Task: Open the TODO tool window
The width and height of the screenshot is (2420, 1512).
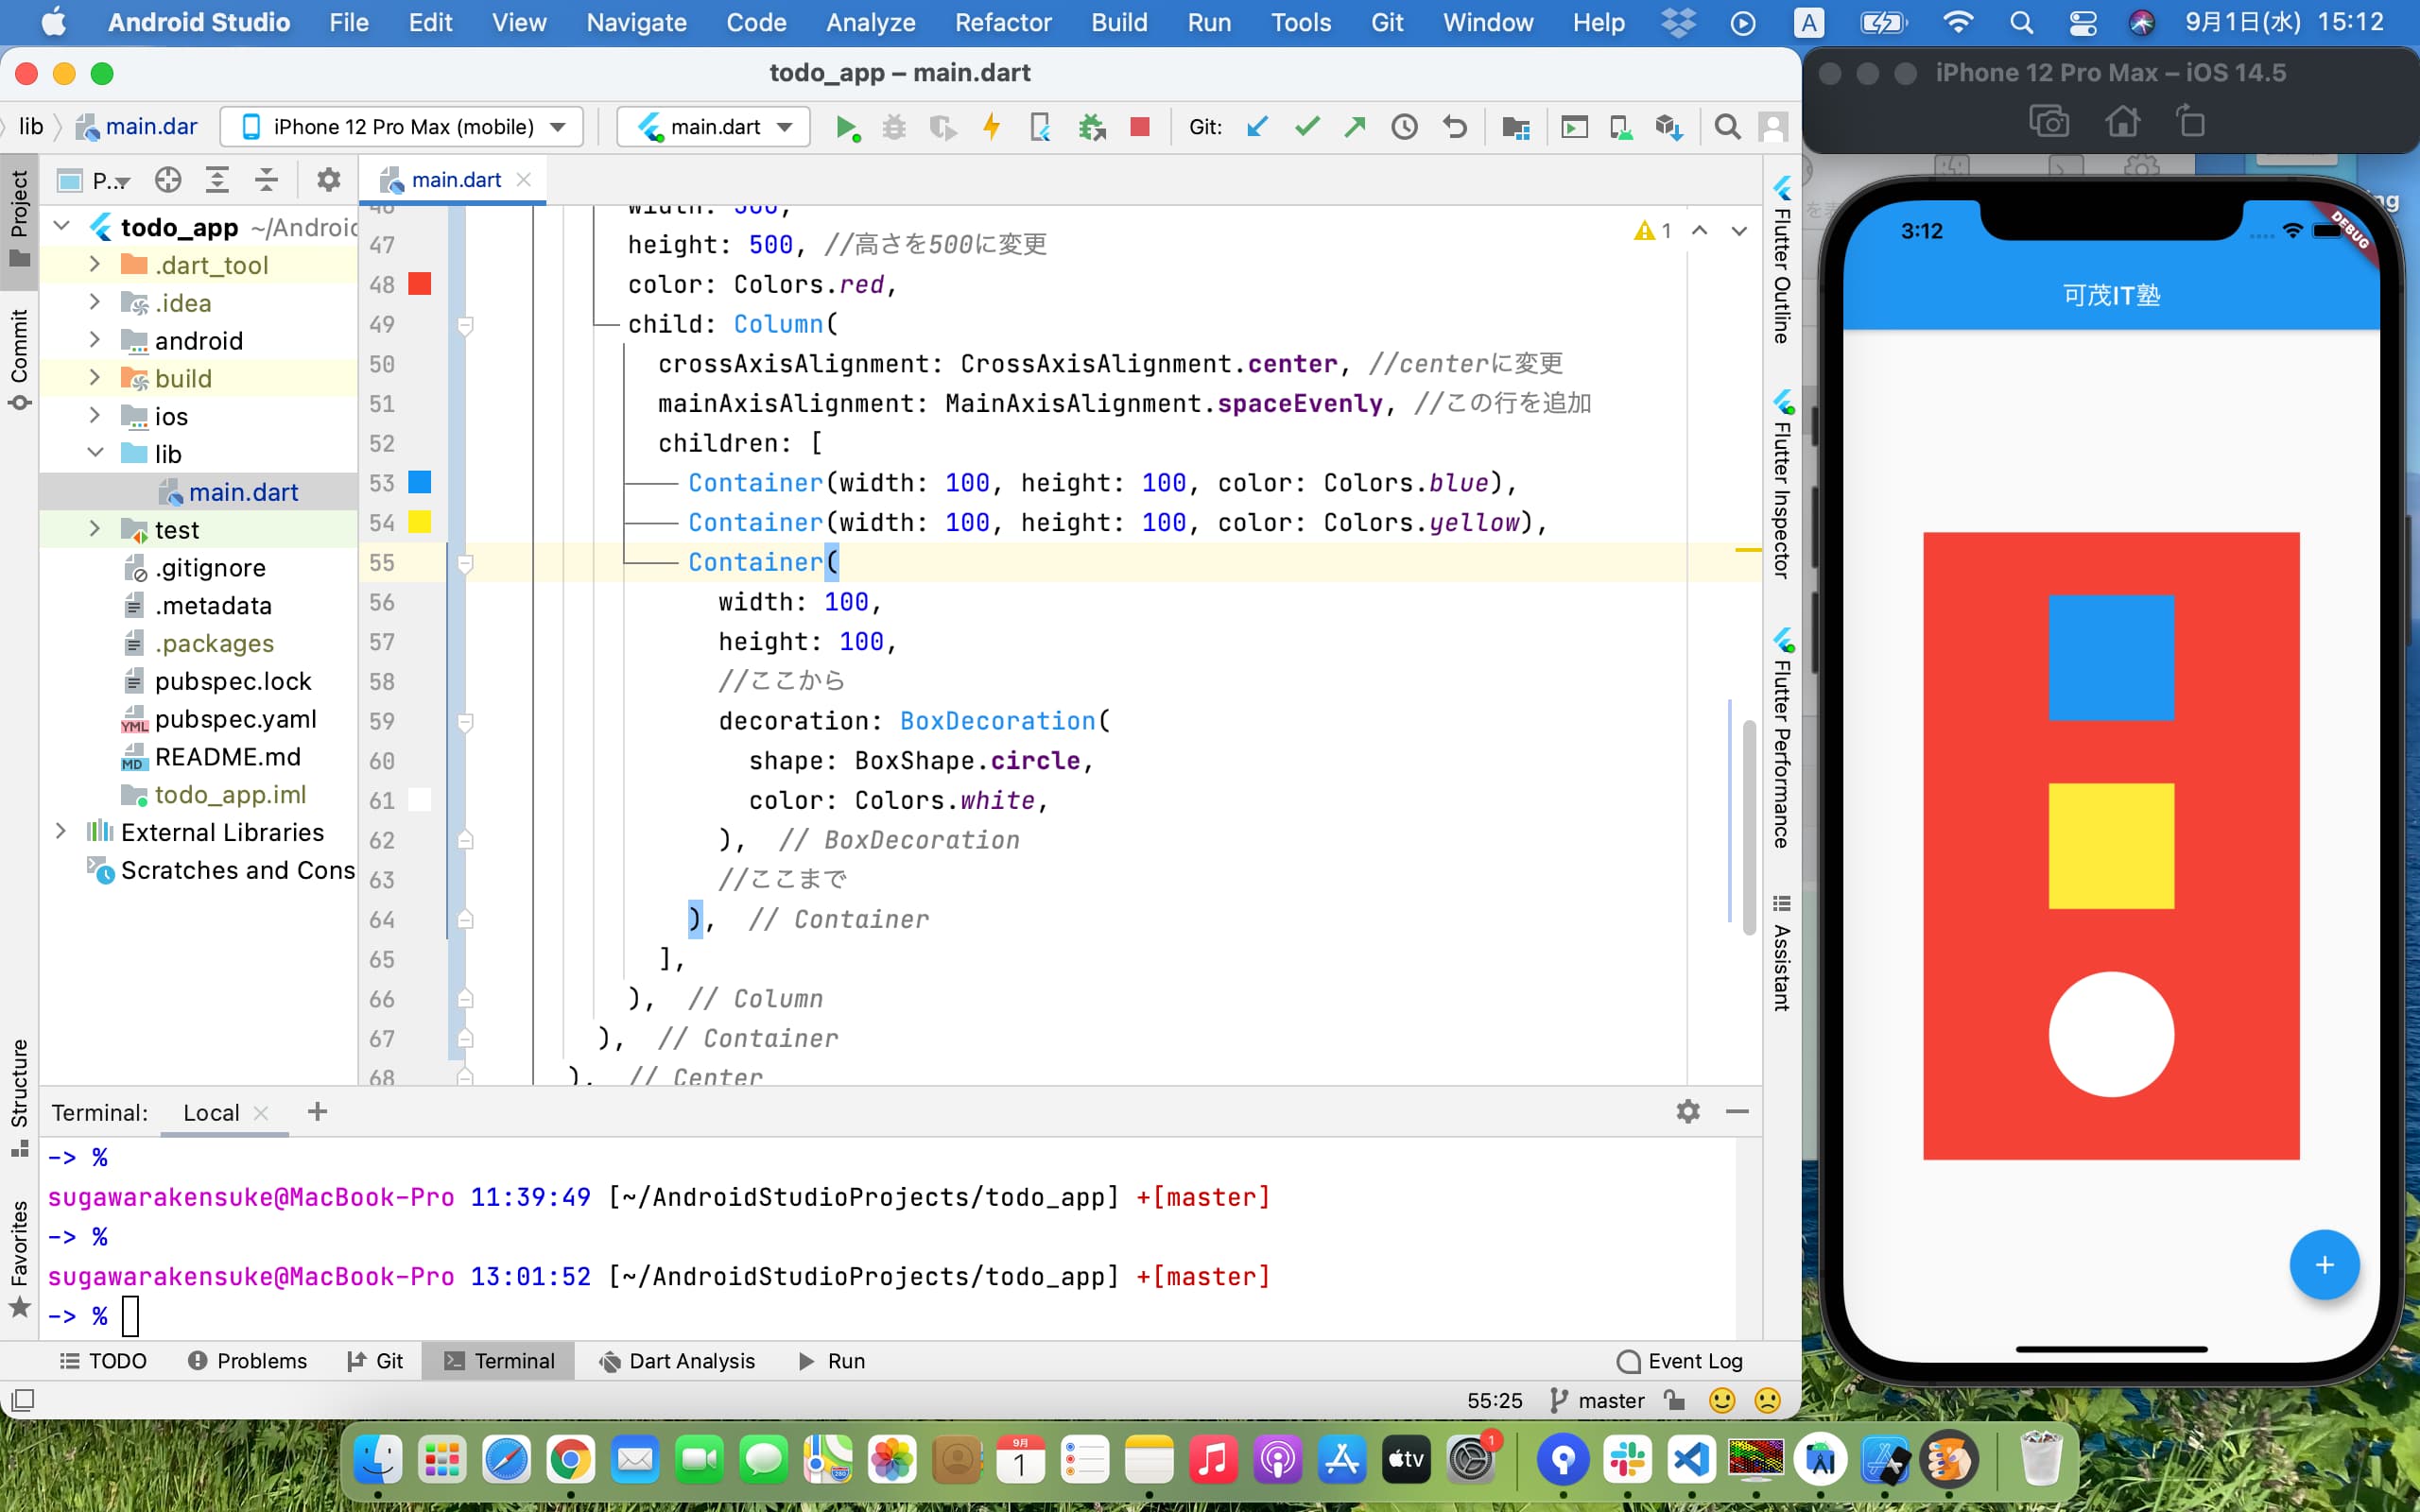Action: coord(103,1360)
